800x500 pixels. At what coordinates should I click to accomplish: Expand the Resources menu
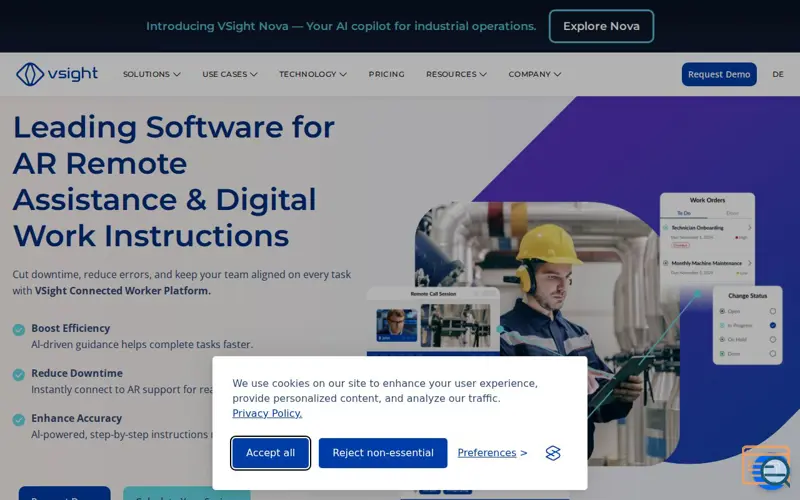pyautogui.click(x=456, y=74)
